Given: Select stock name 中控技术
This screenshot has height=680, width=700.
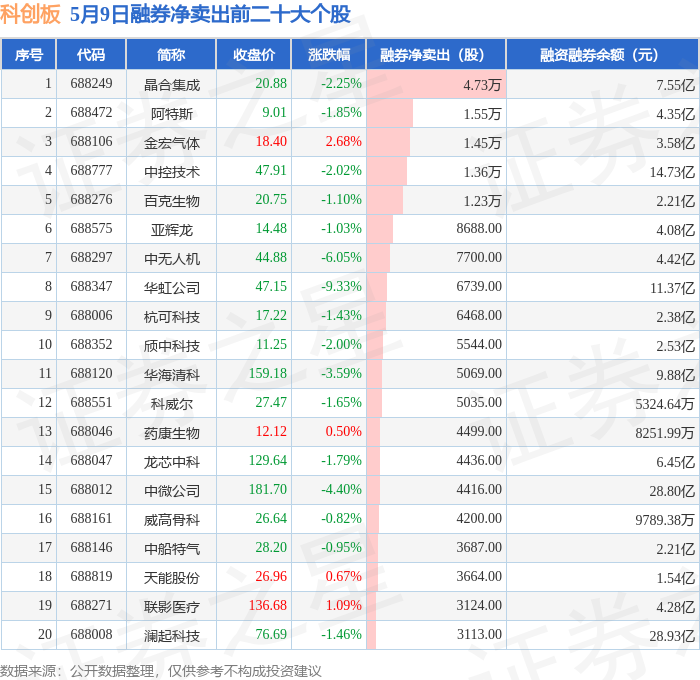Looking at the screenshot, I should click(171, 171).
